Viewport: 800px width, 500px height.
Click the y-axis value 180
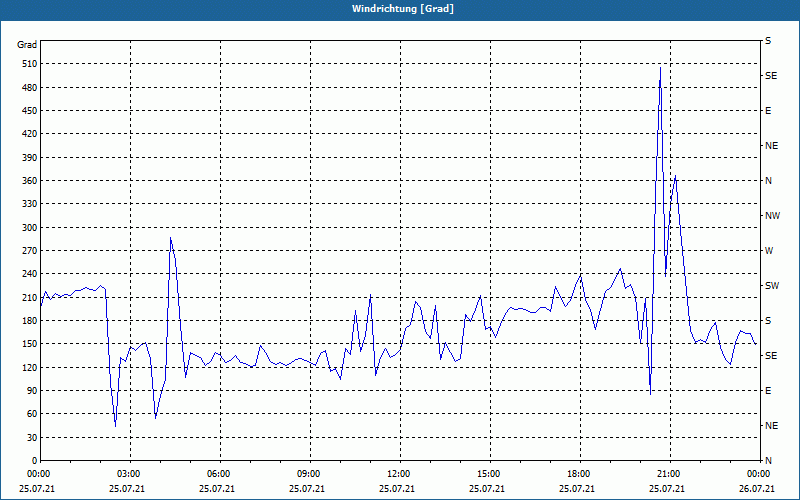coord(30,321)
